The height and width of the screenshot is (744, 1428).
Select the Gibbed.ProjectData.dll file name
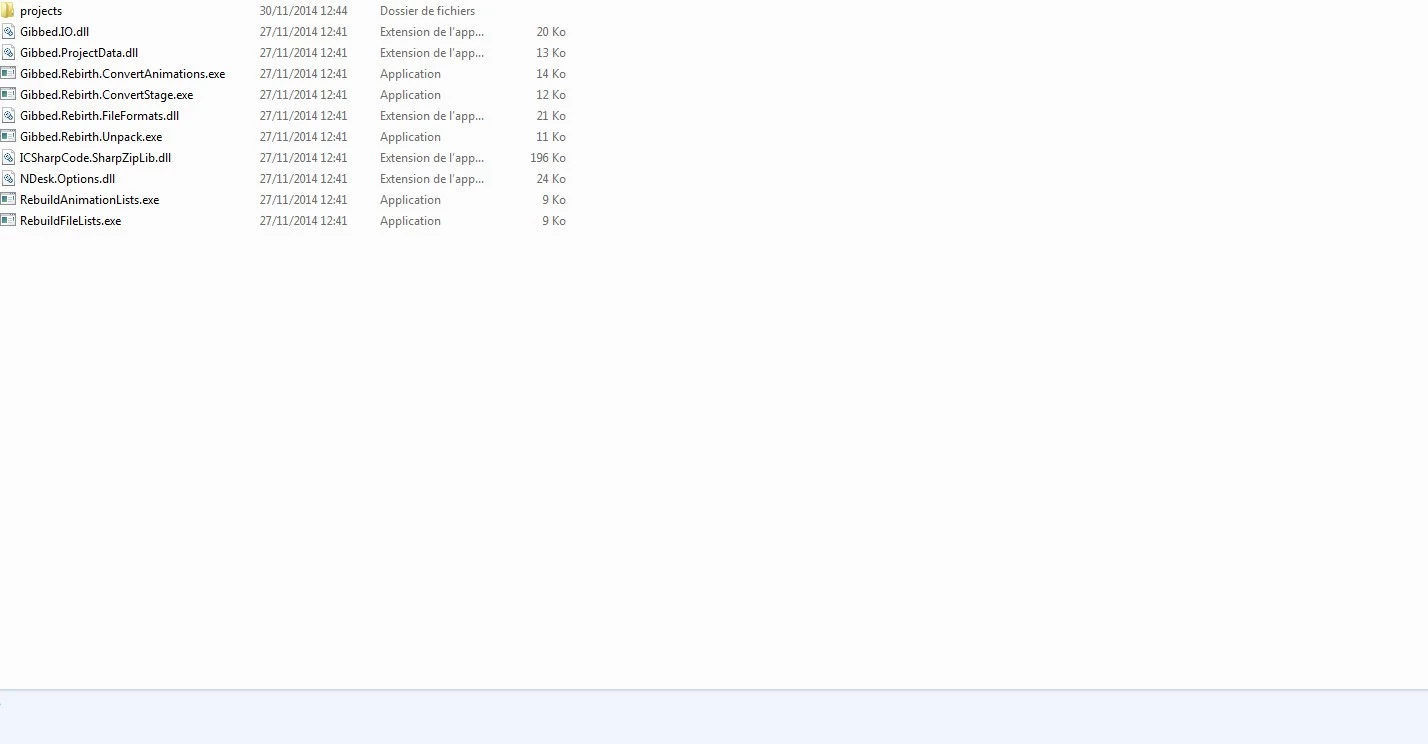pyautogui.click(x=79, y=53)
